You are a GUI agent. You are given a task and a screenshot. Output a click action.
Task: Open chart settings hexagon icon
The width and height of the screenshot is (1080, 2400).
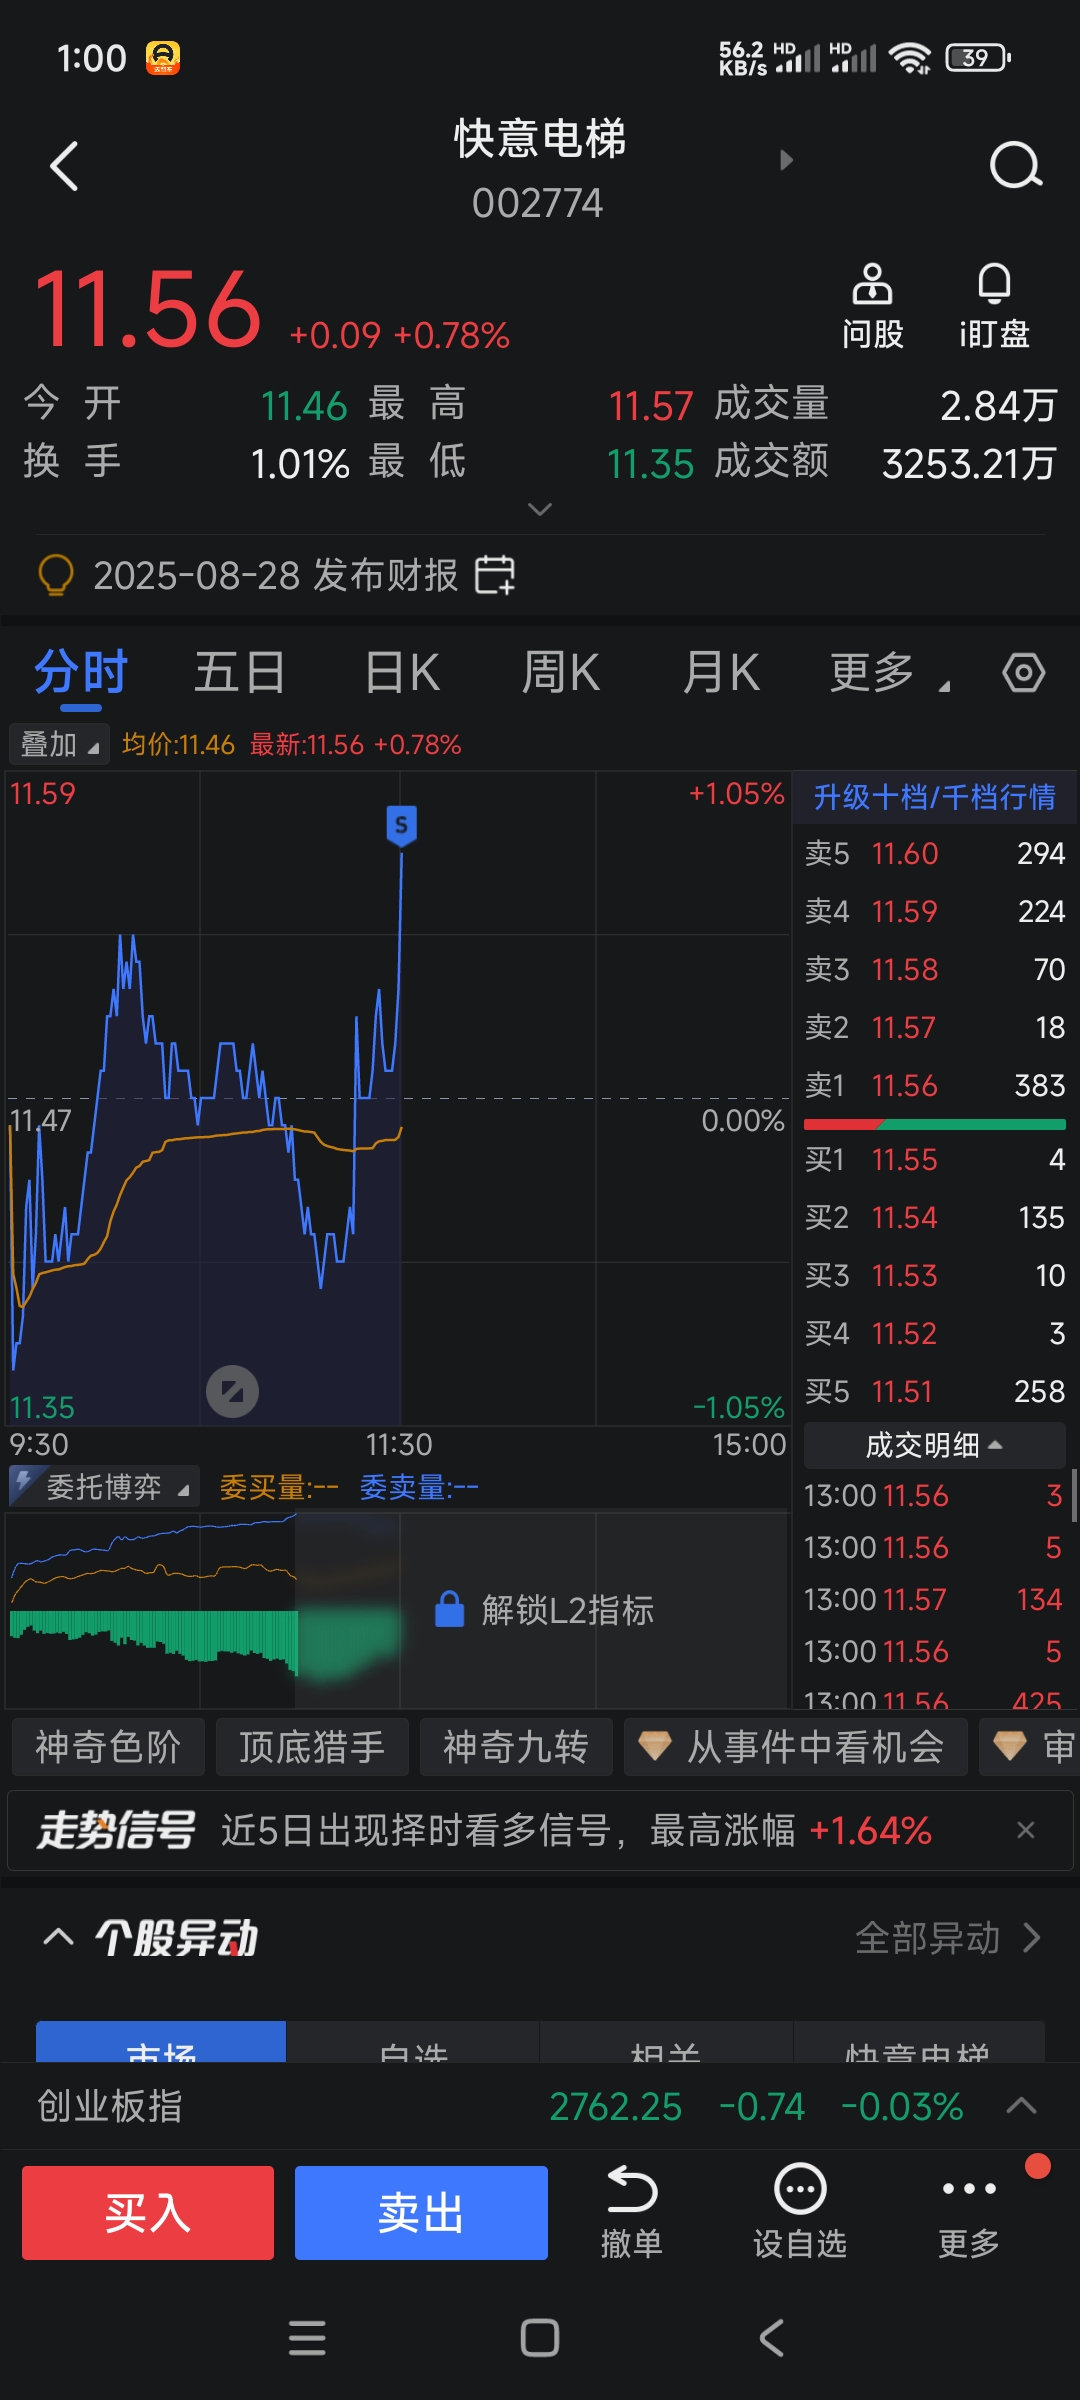pyautogui.click(x=1024, y=673)
